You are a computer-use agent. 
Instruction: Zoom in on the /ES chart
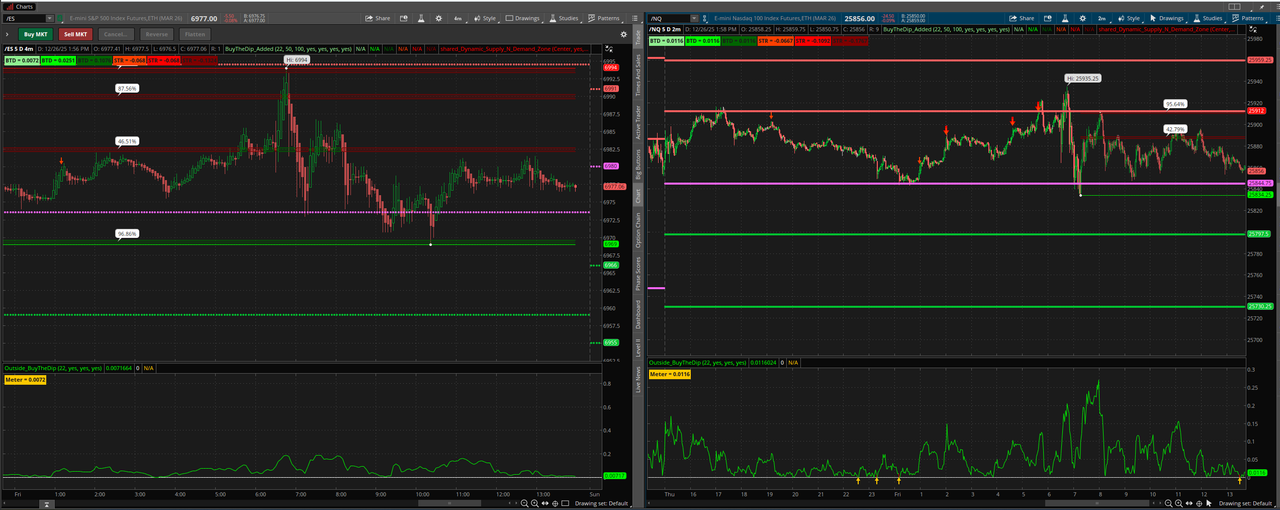point(535,503)
